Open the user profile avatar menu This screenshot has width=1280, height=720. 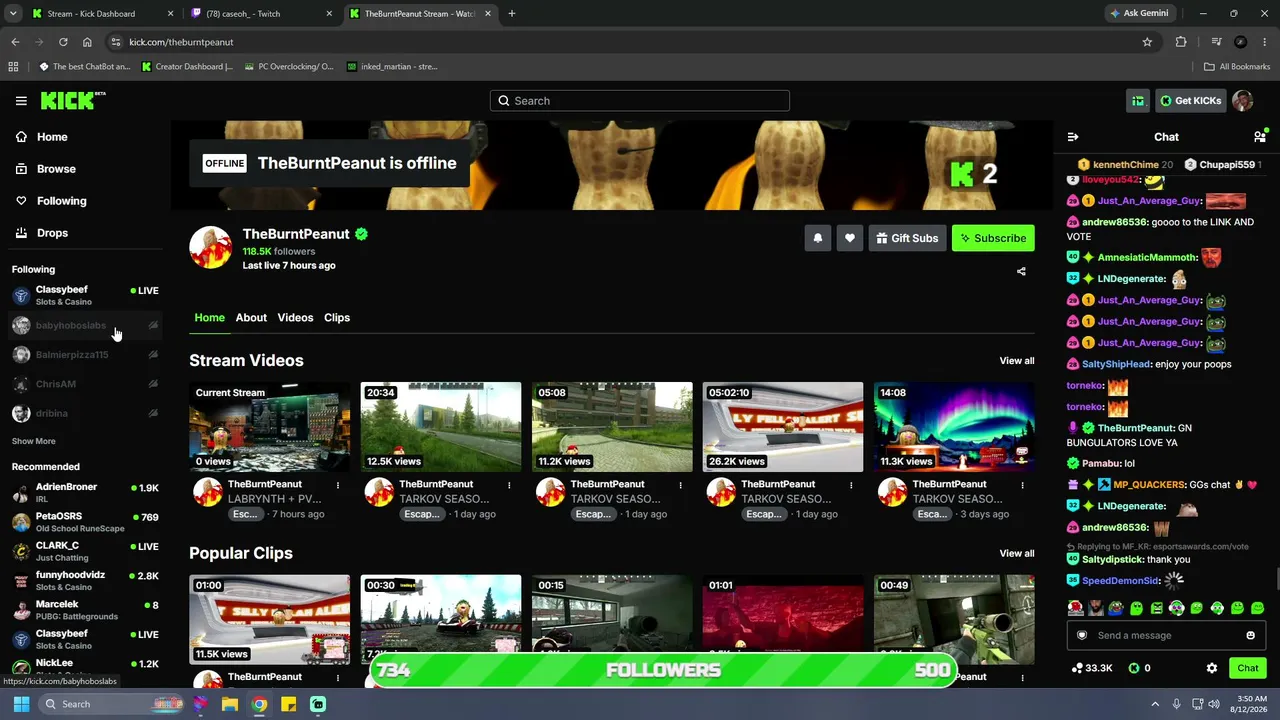(x=1243, y=101)
